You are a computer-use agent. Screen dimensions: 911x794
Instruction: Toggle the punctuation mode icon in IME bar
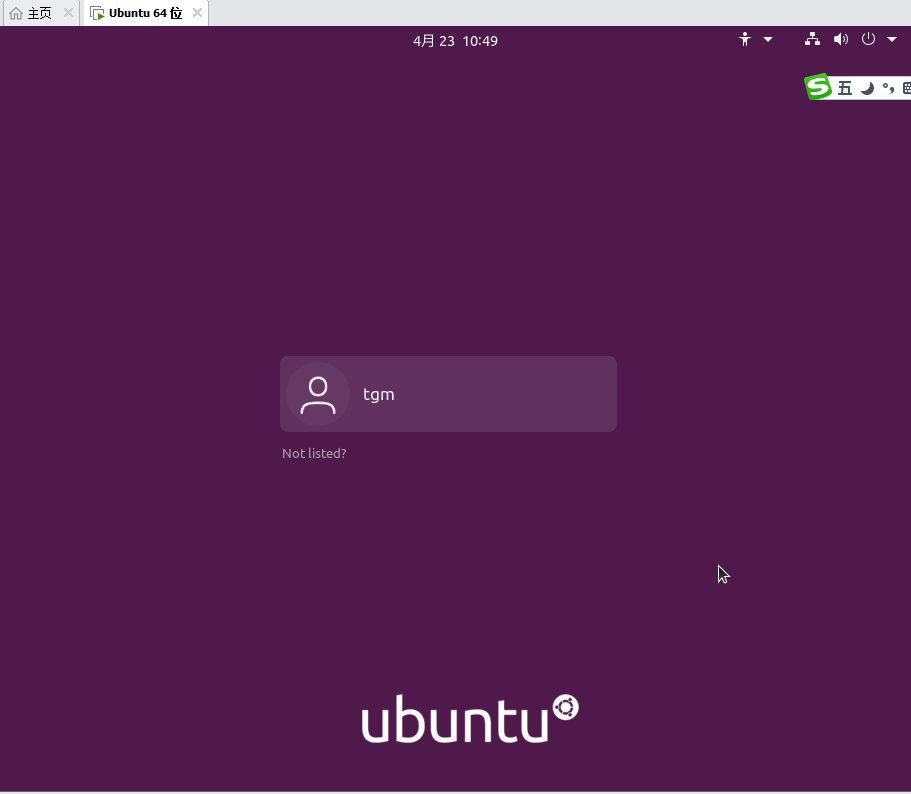point(888,88)
